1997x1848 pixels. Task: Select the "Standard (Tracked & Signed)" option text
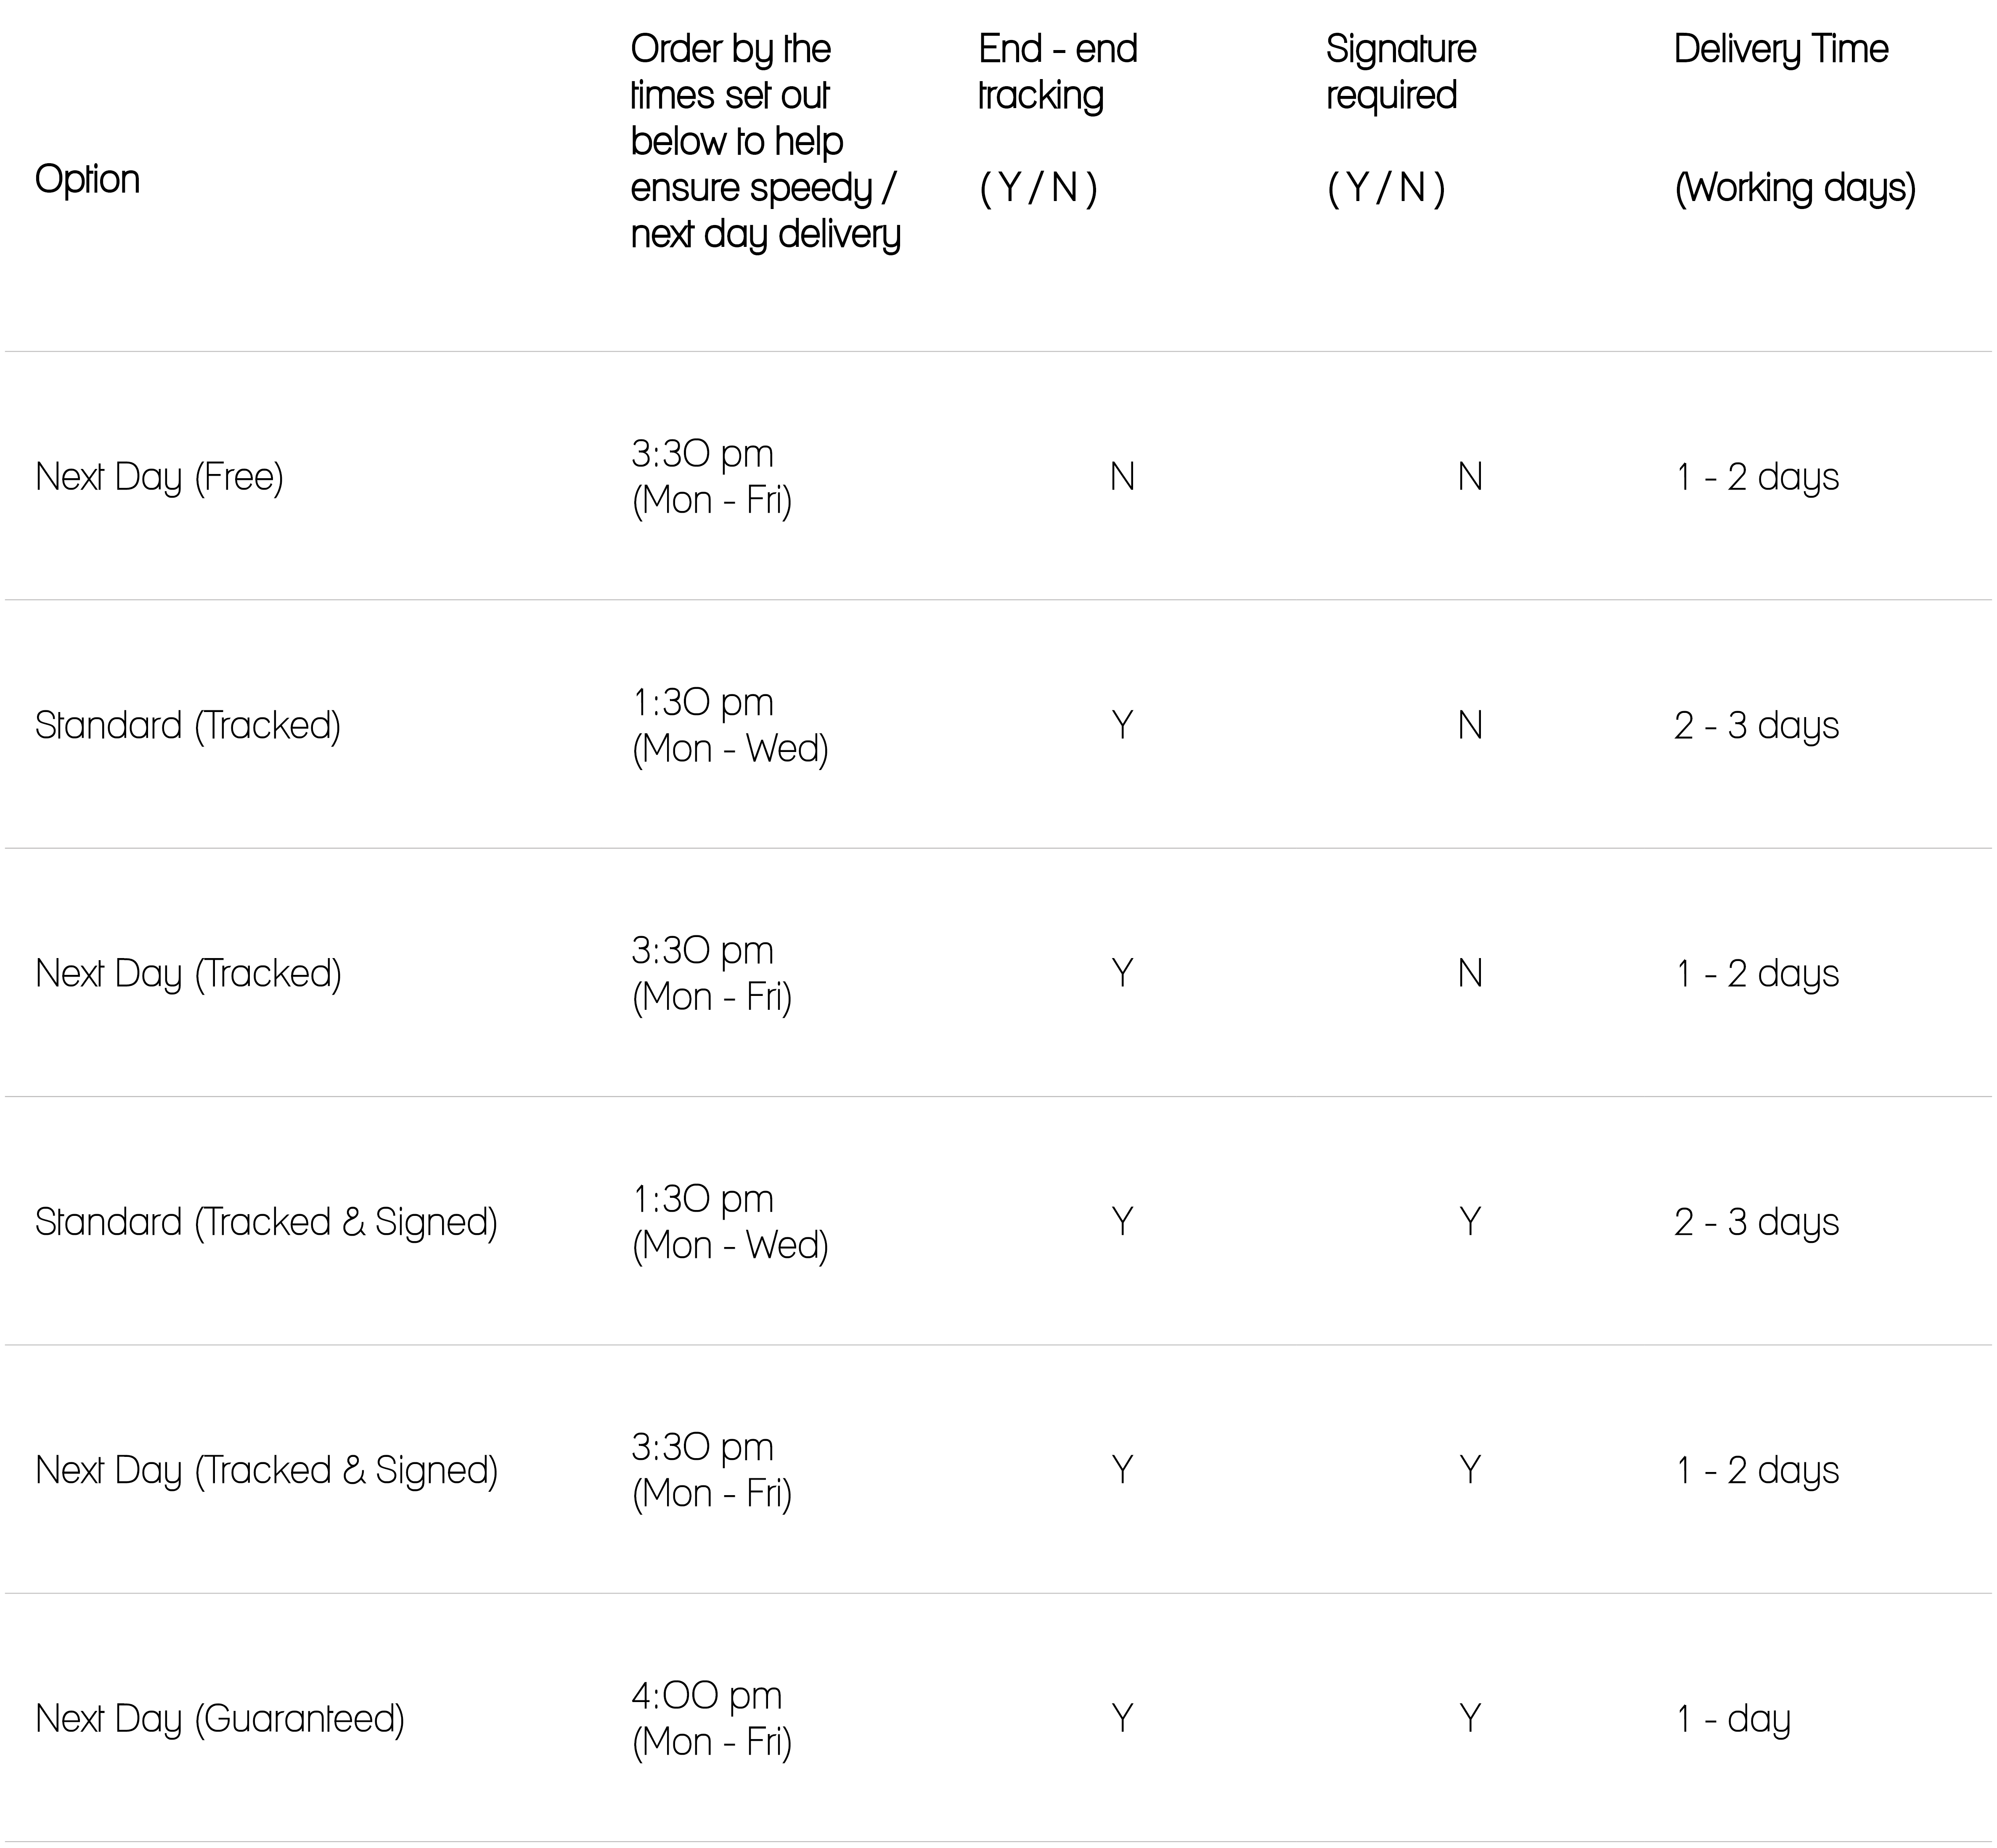pyautogui.click(x=266, y=1222)
